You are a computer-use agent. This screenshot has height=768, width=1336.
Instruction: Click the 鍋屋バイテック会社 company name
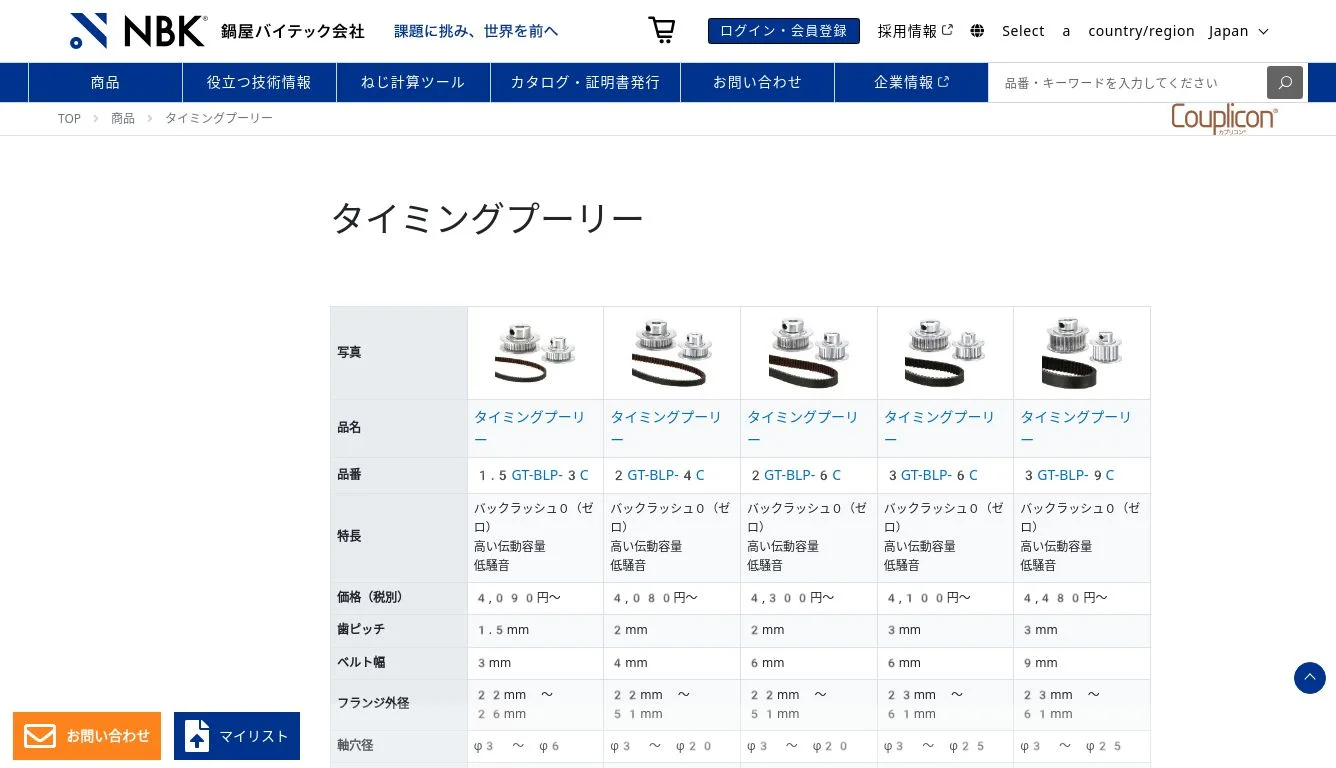pyautogui.click(x=293, y=31)
